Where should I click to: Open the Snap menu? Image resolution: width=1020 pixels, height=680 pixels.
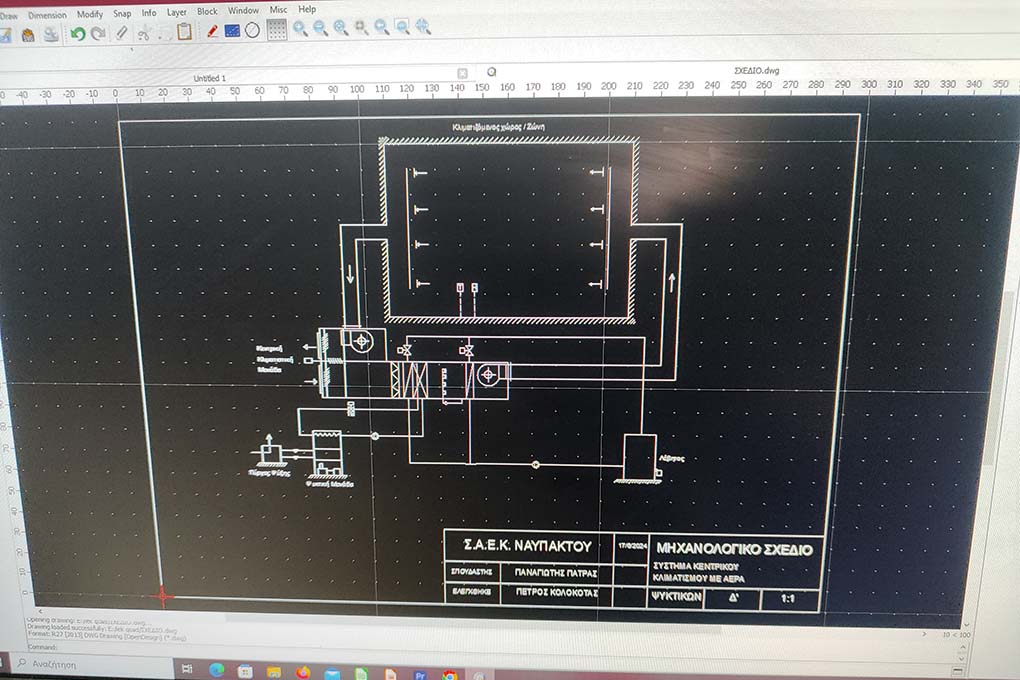click(122, 14)
